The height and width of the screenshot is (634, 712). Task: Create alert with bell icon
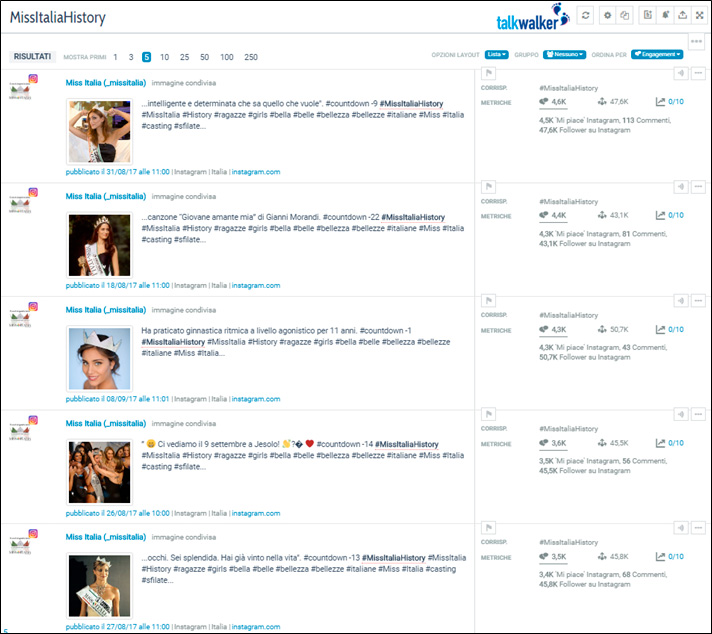(665, 15)
